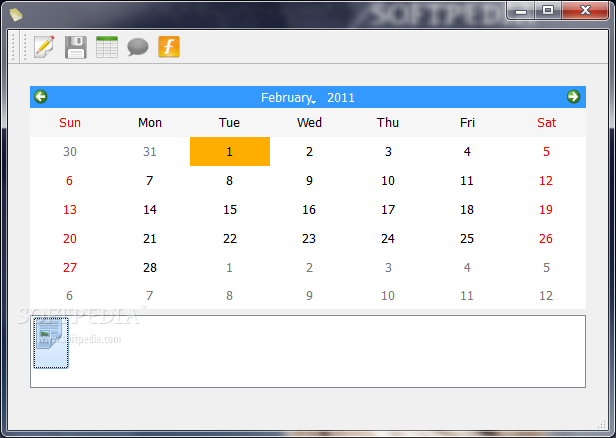Select date February 3
Viewport: 616px width, 438px height.
click(388, 151)
